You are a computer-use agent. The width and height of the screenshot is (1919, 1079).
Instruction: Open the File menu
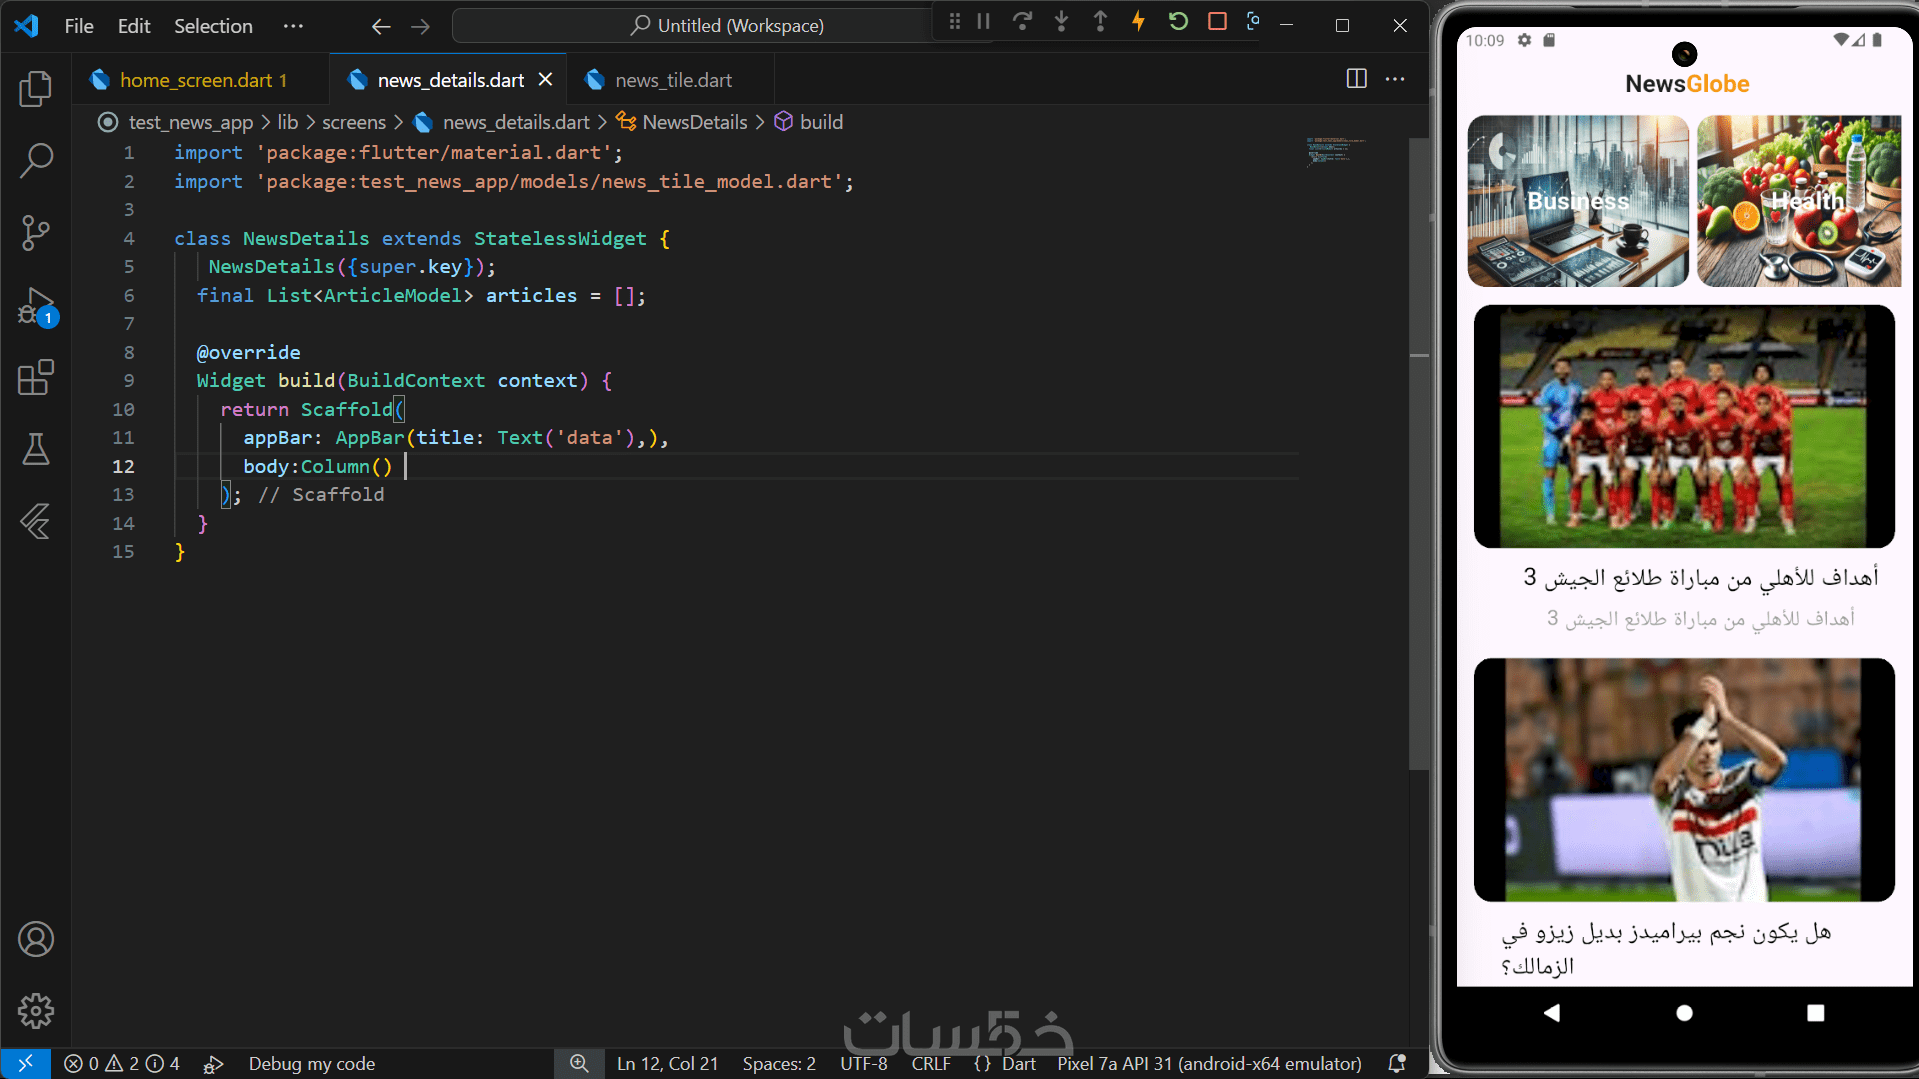point(79,26)
